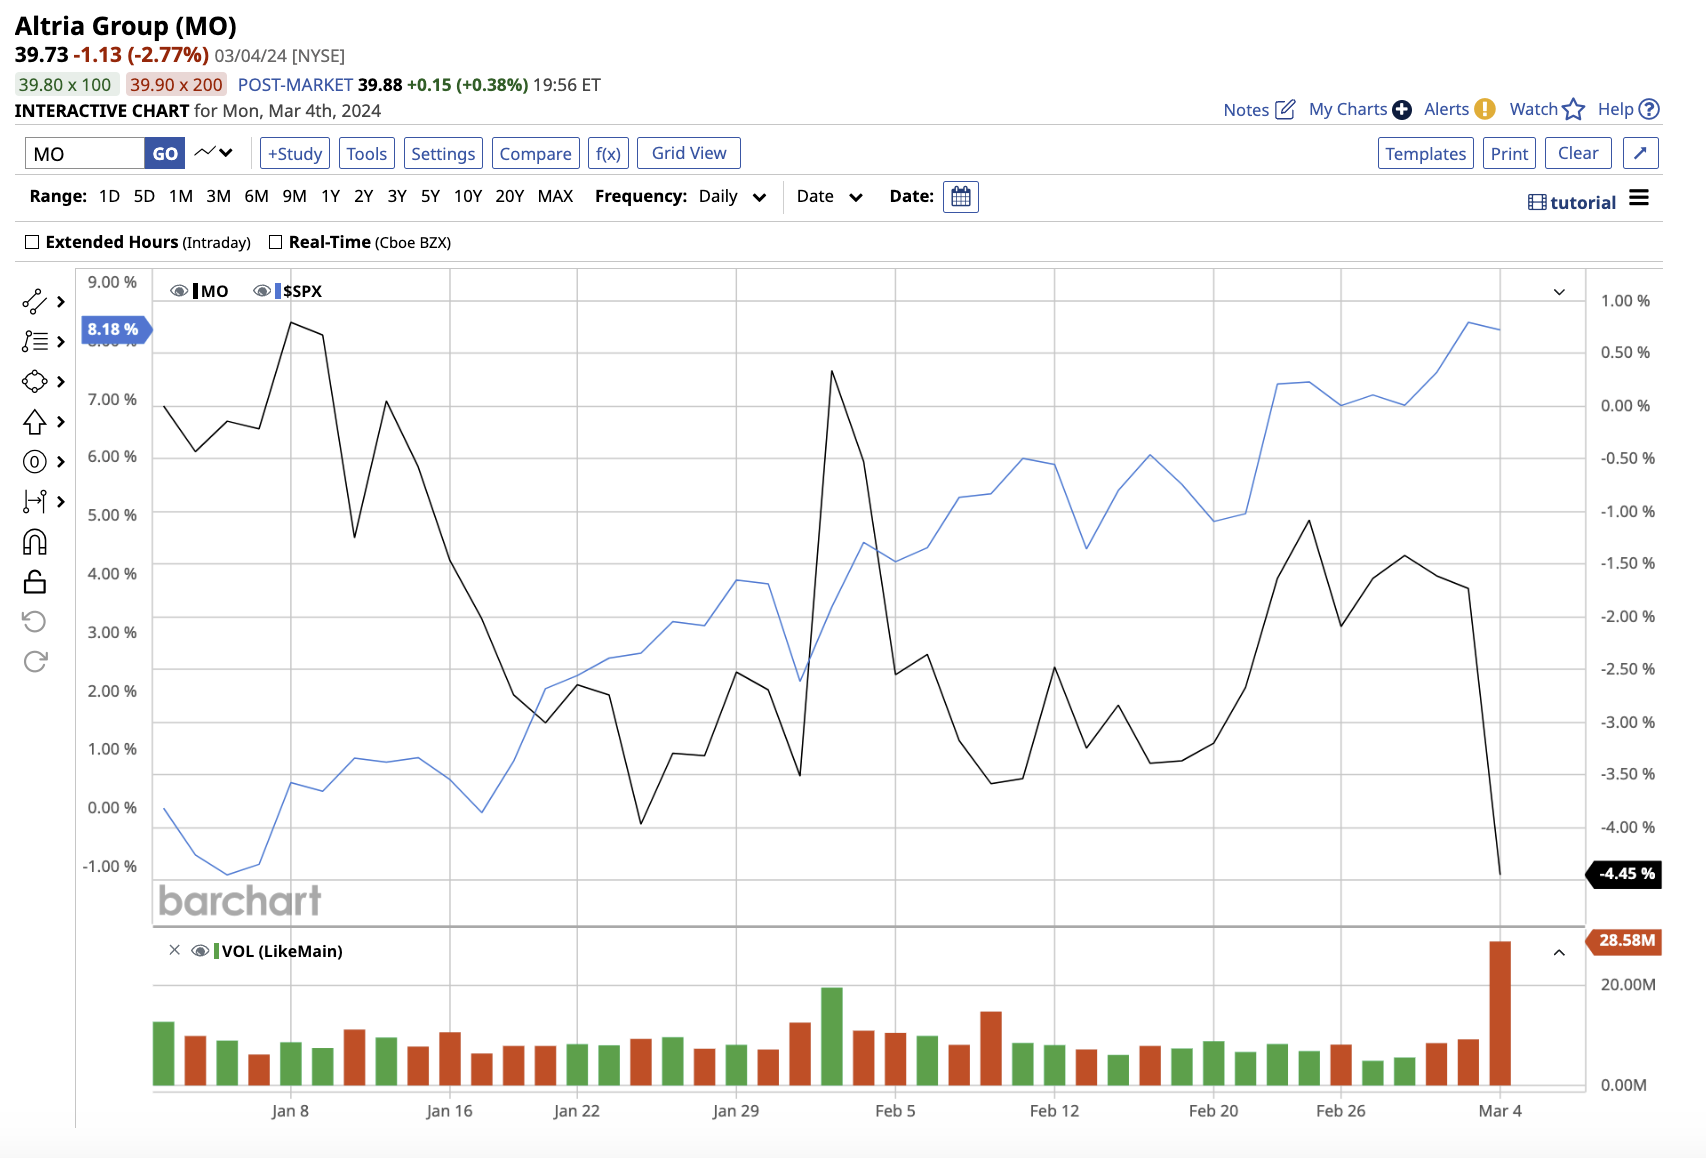This screenshot has height=1158, width=1706.
Task: Open the Date mode dropdown
Action: point(830,197)
